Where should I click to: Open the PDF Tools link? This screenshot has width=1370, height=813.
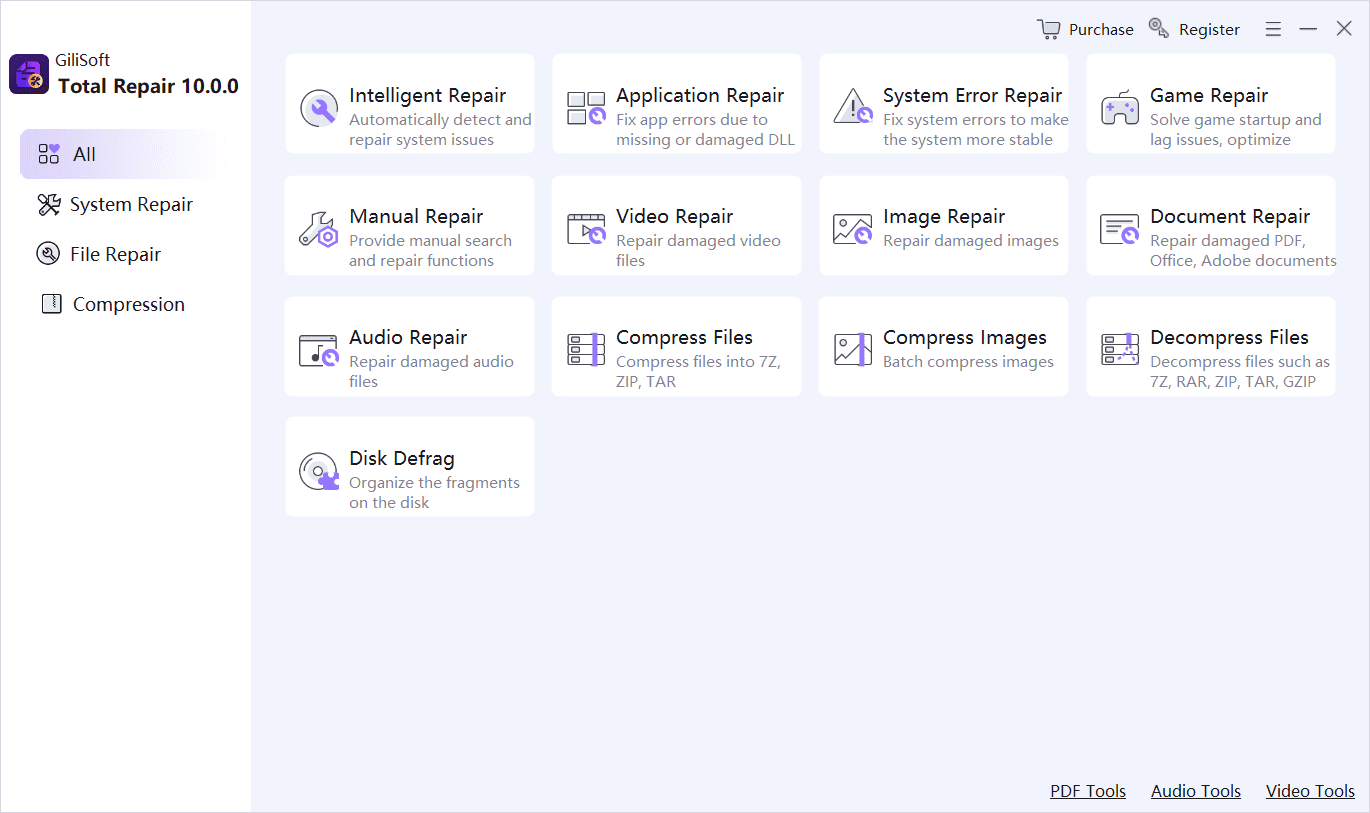(x=1088, y=791)
